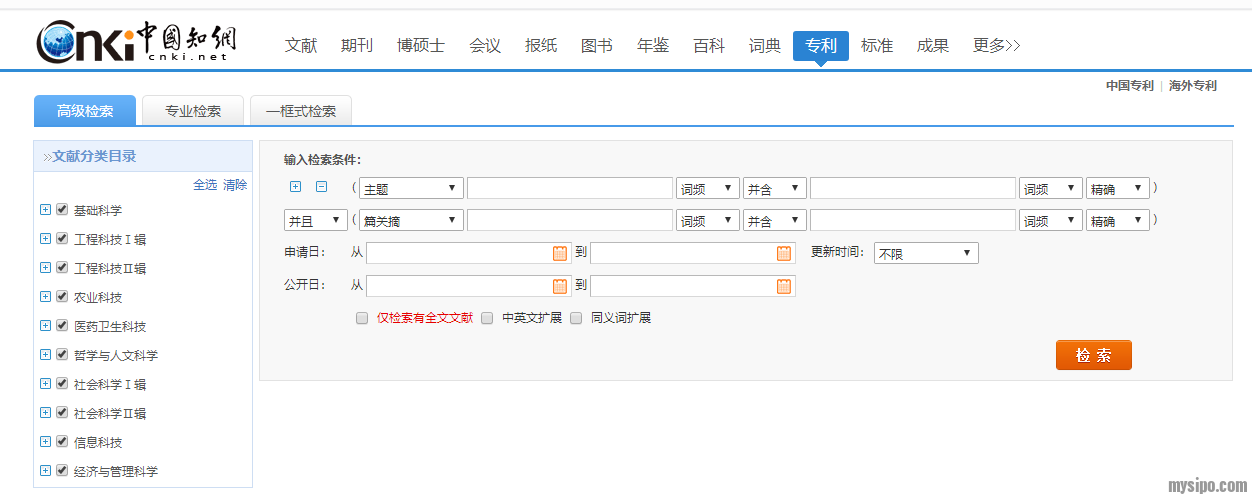Screen dimensions: 1252x499
Task: Click the first 主题 keyword input field
Action: pyautogui.click(x=569, y=188)
